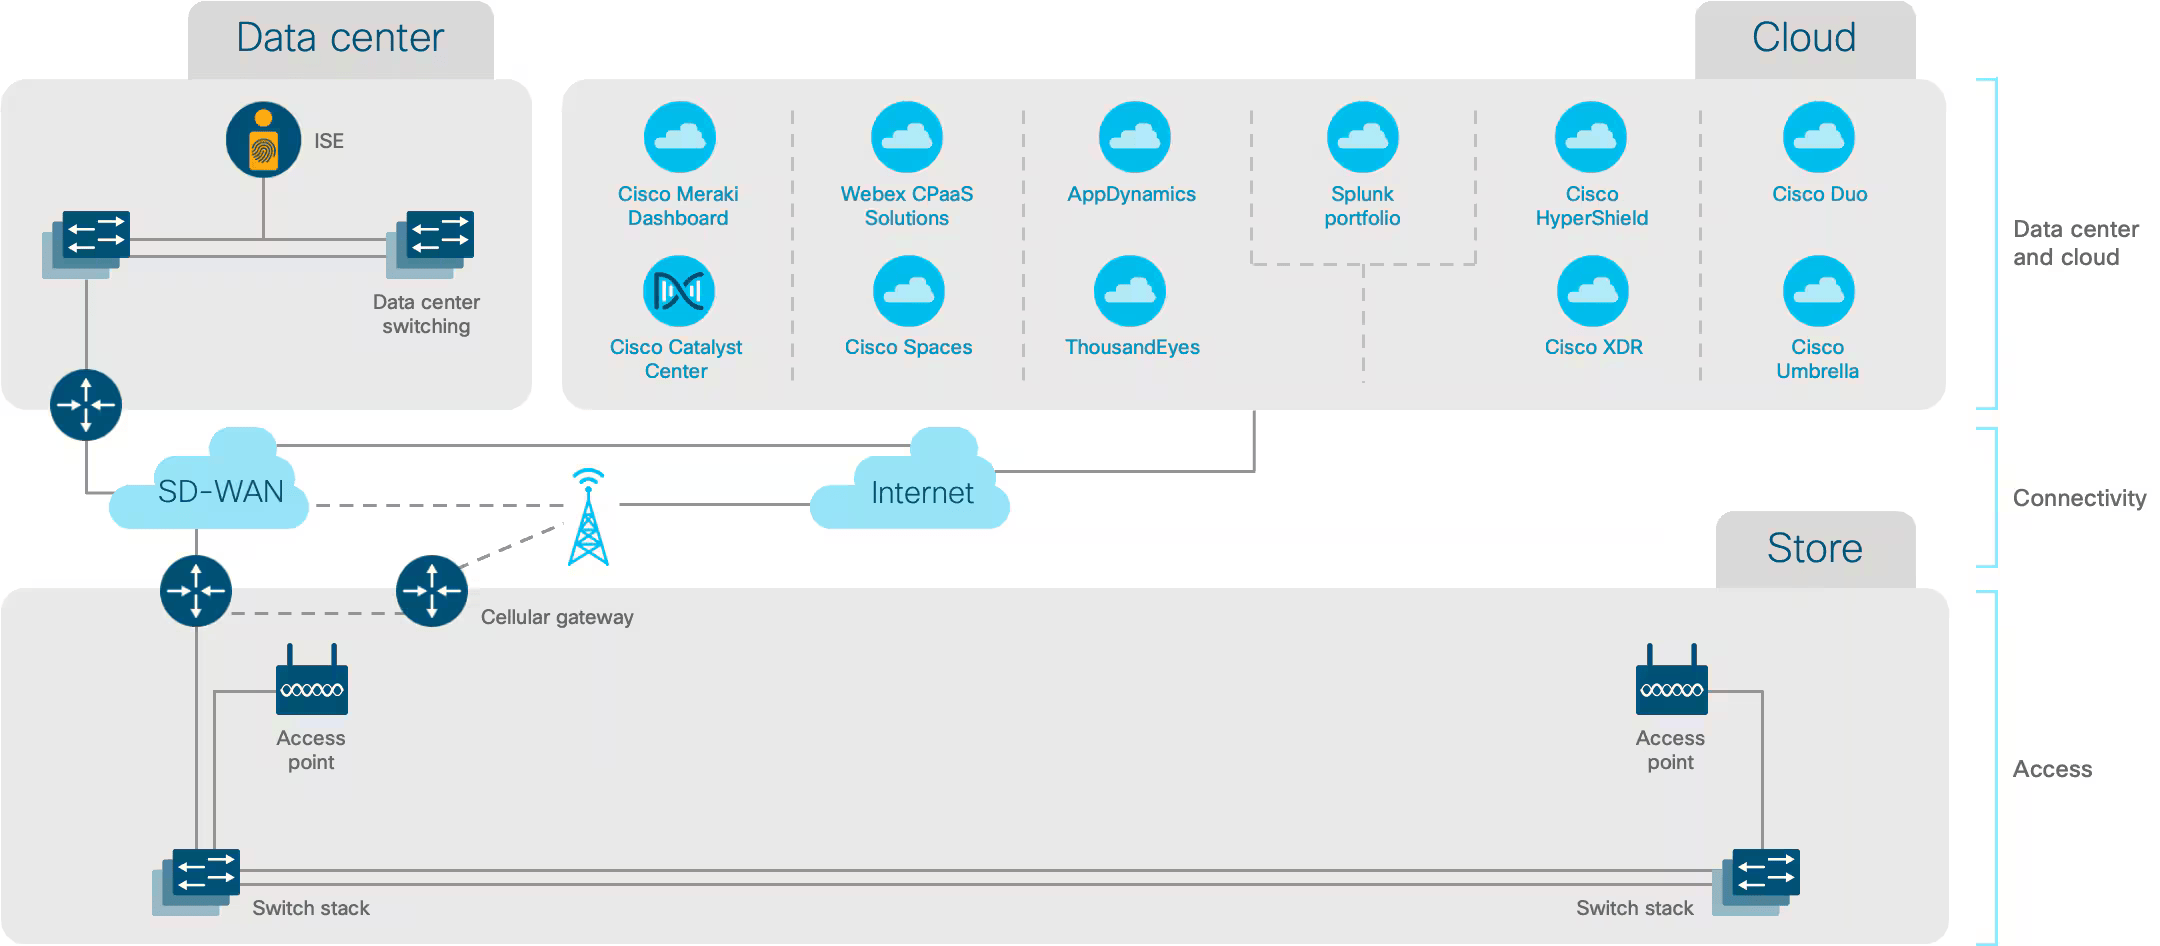Click the ISE fingerprint identity icon
The width and height of the screenshot is (2160, 946).
pos(263,140)
